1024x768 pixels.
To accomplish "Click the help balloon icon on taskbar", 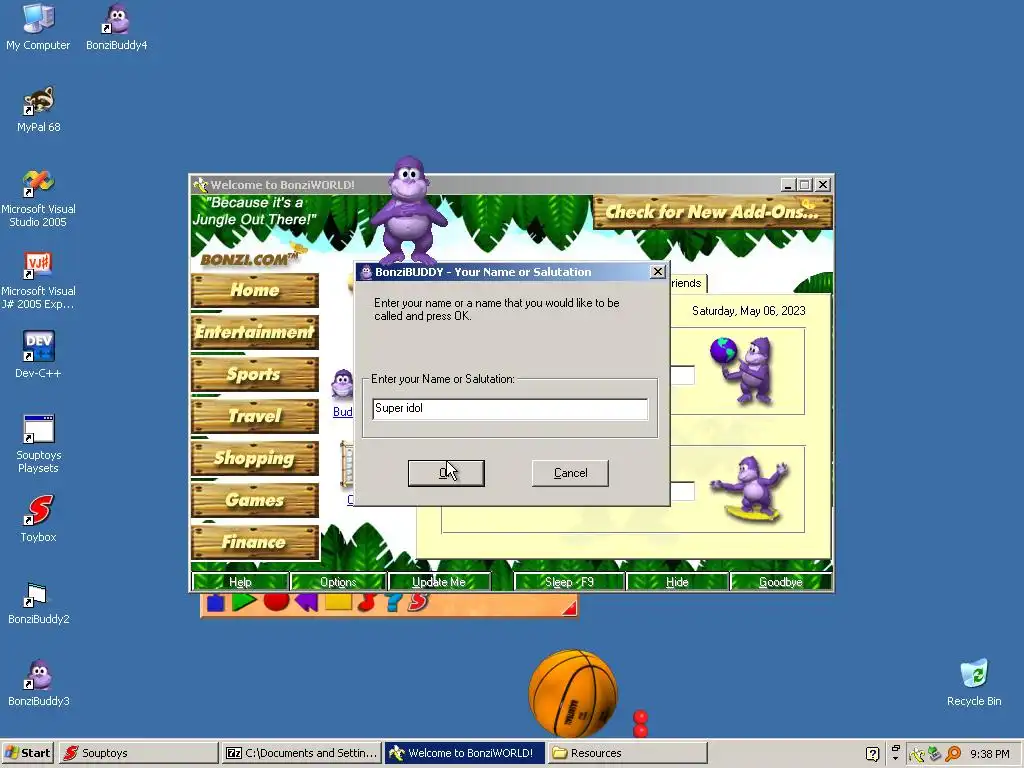I will pos(872,754).
